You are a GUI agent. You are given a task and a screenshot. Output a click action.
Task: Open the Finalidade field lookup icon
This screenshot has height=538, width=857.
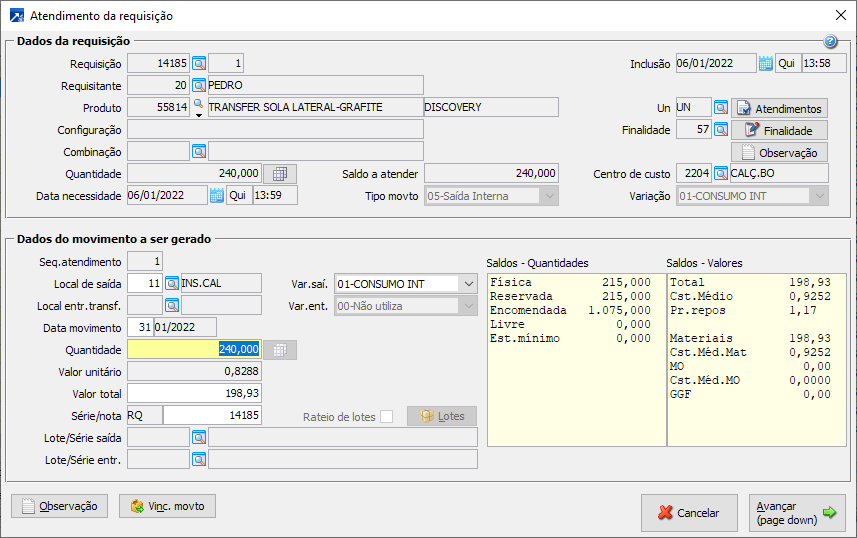(x=720, y=129)
